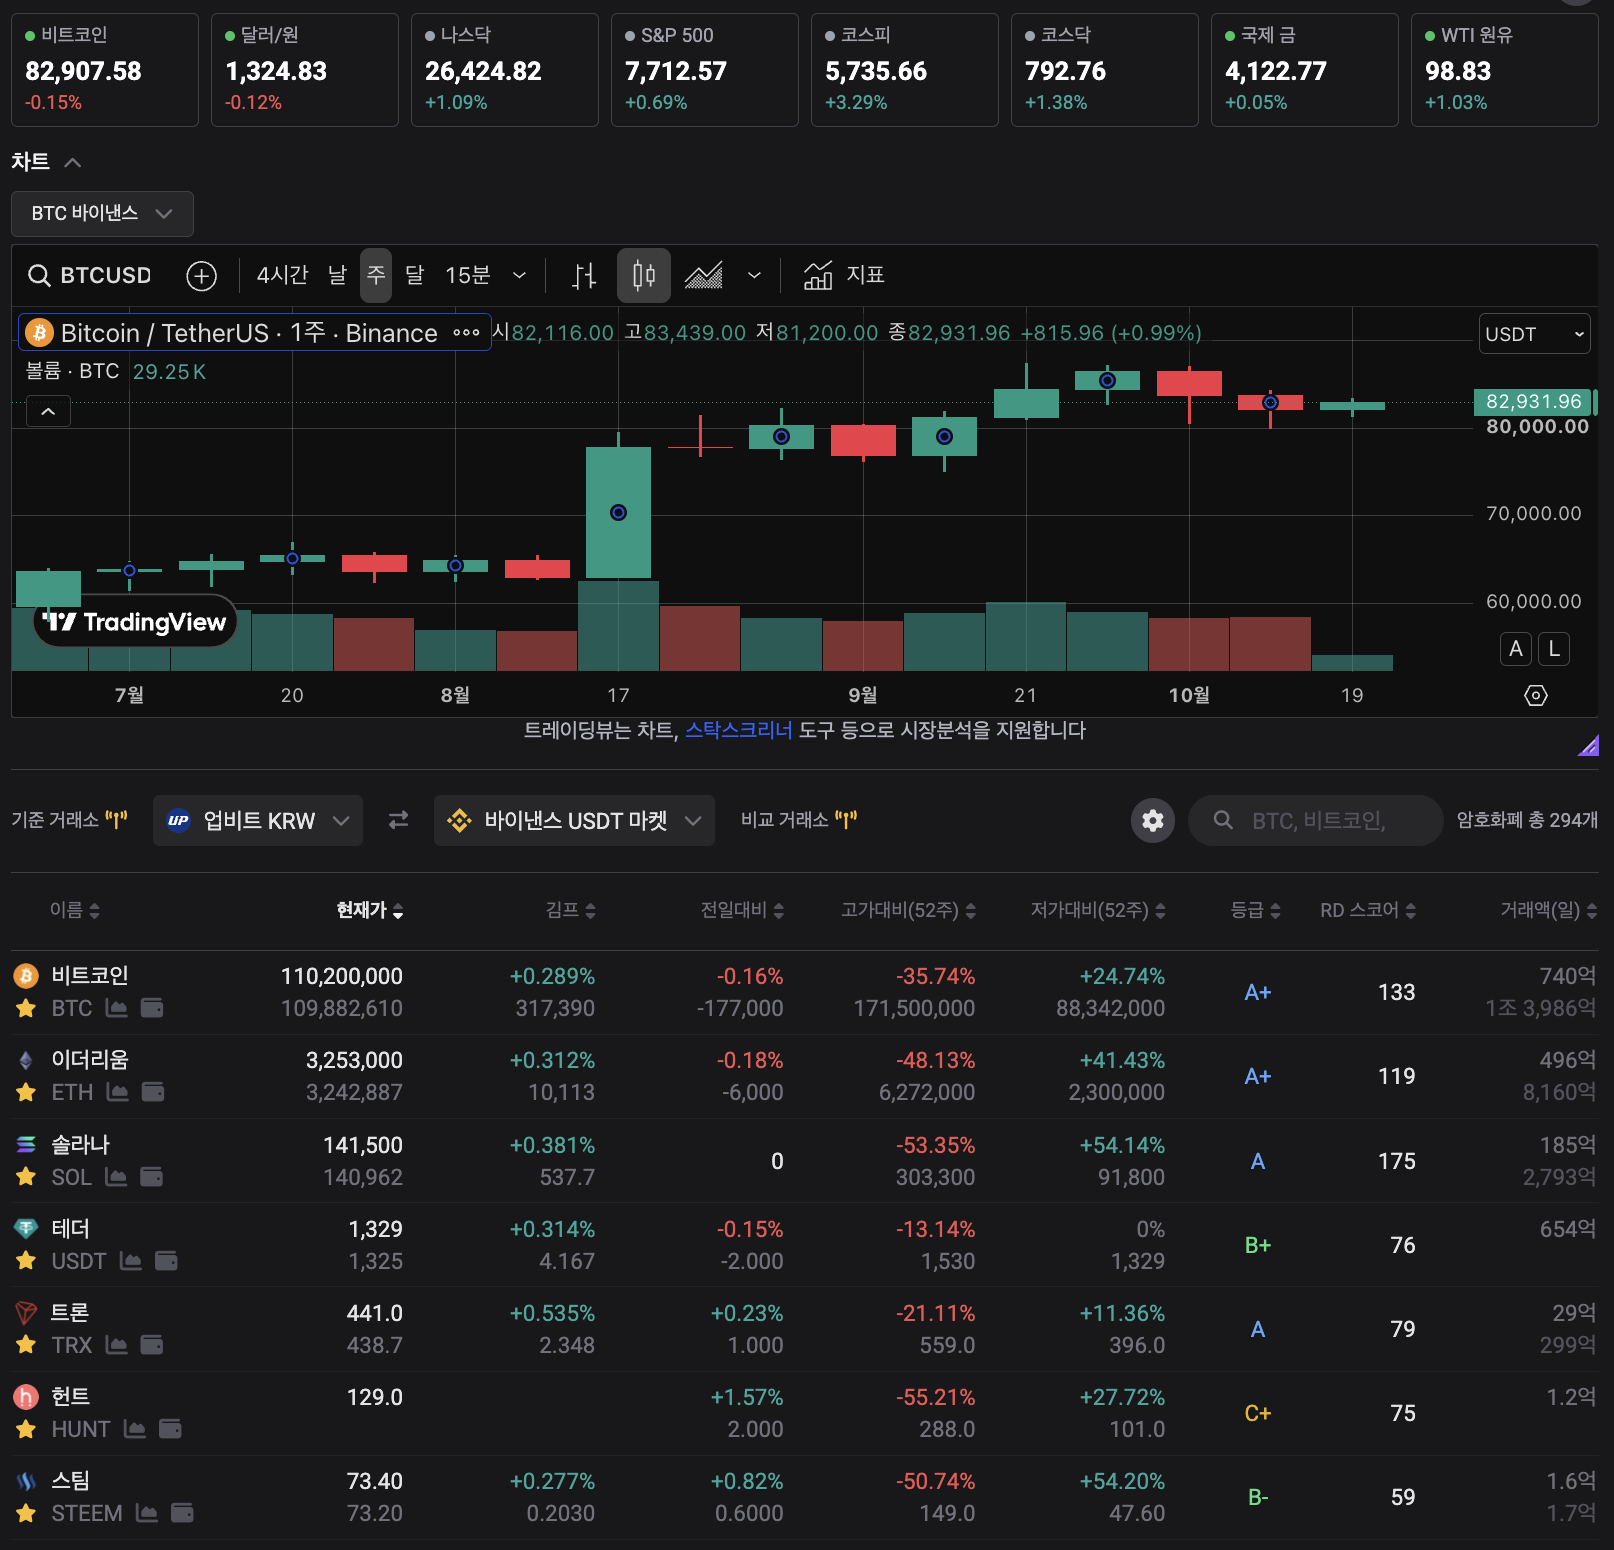Image resolution: width=1614 pixels, height=1550 pixels.
Task: Sort table by 현재가 column
Action: tap(370, 910)
